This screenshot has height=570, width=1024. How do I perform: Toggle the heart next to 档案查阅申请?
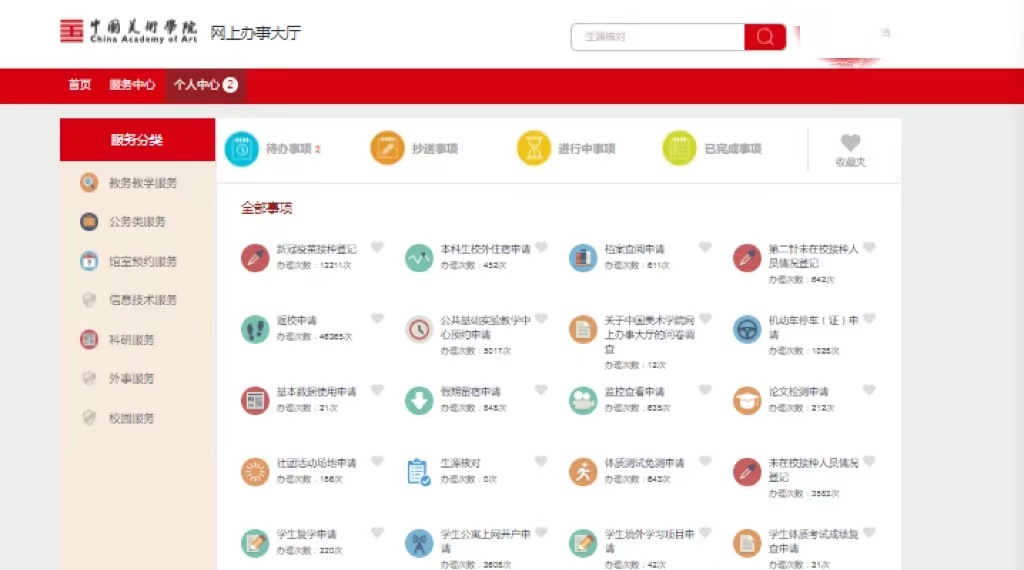(x=705, y=247)
